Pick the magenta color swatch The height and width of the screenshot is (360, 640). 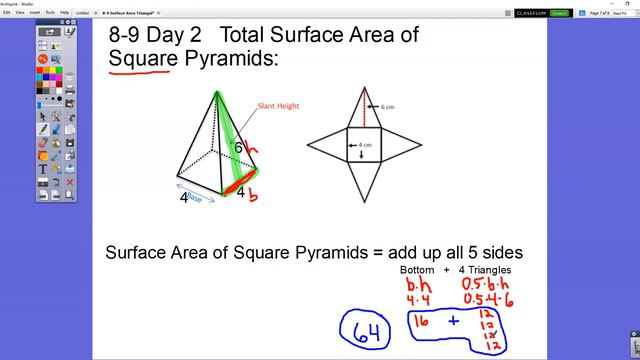point(59,77)
